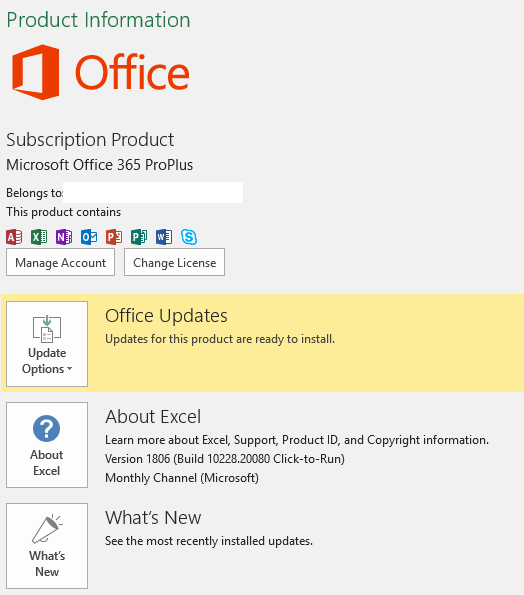Click the blank Belongs to field

[153, 192]
